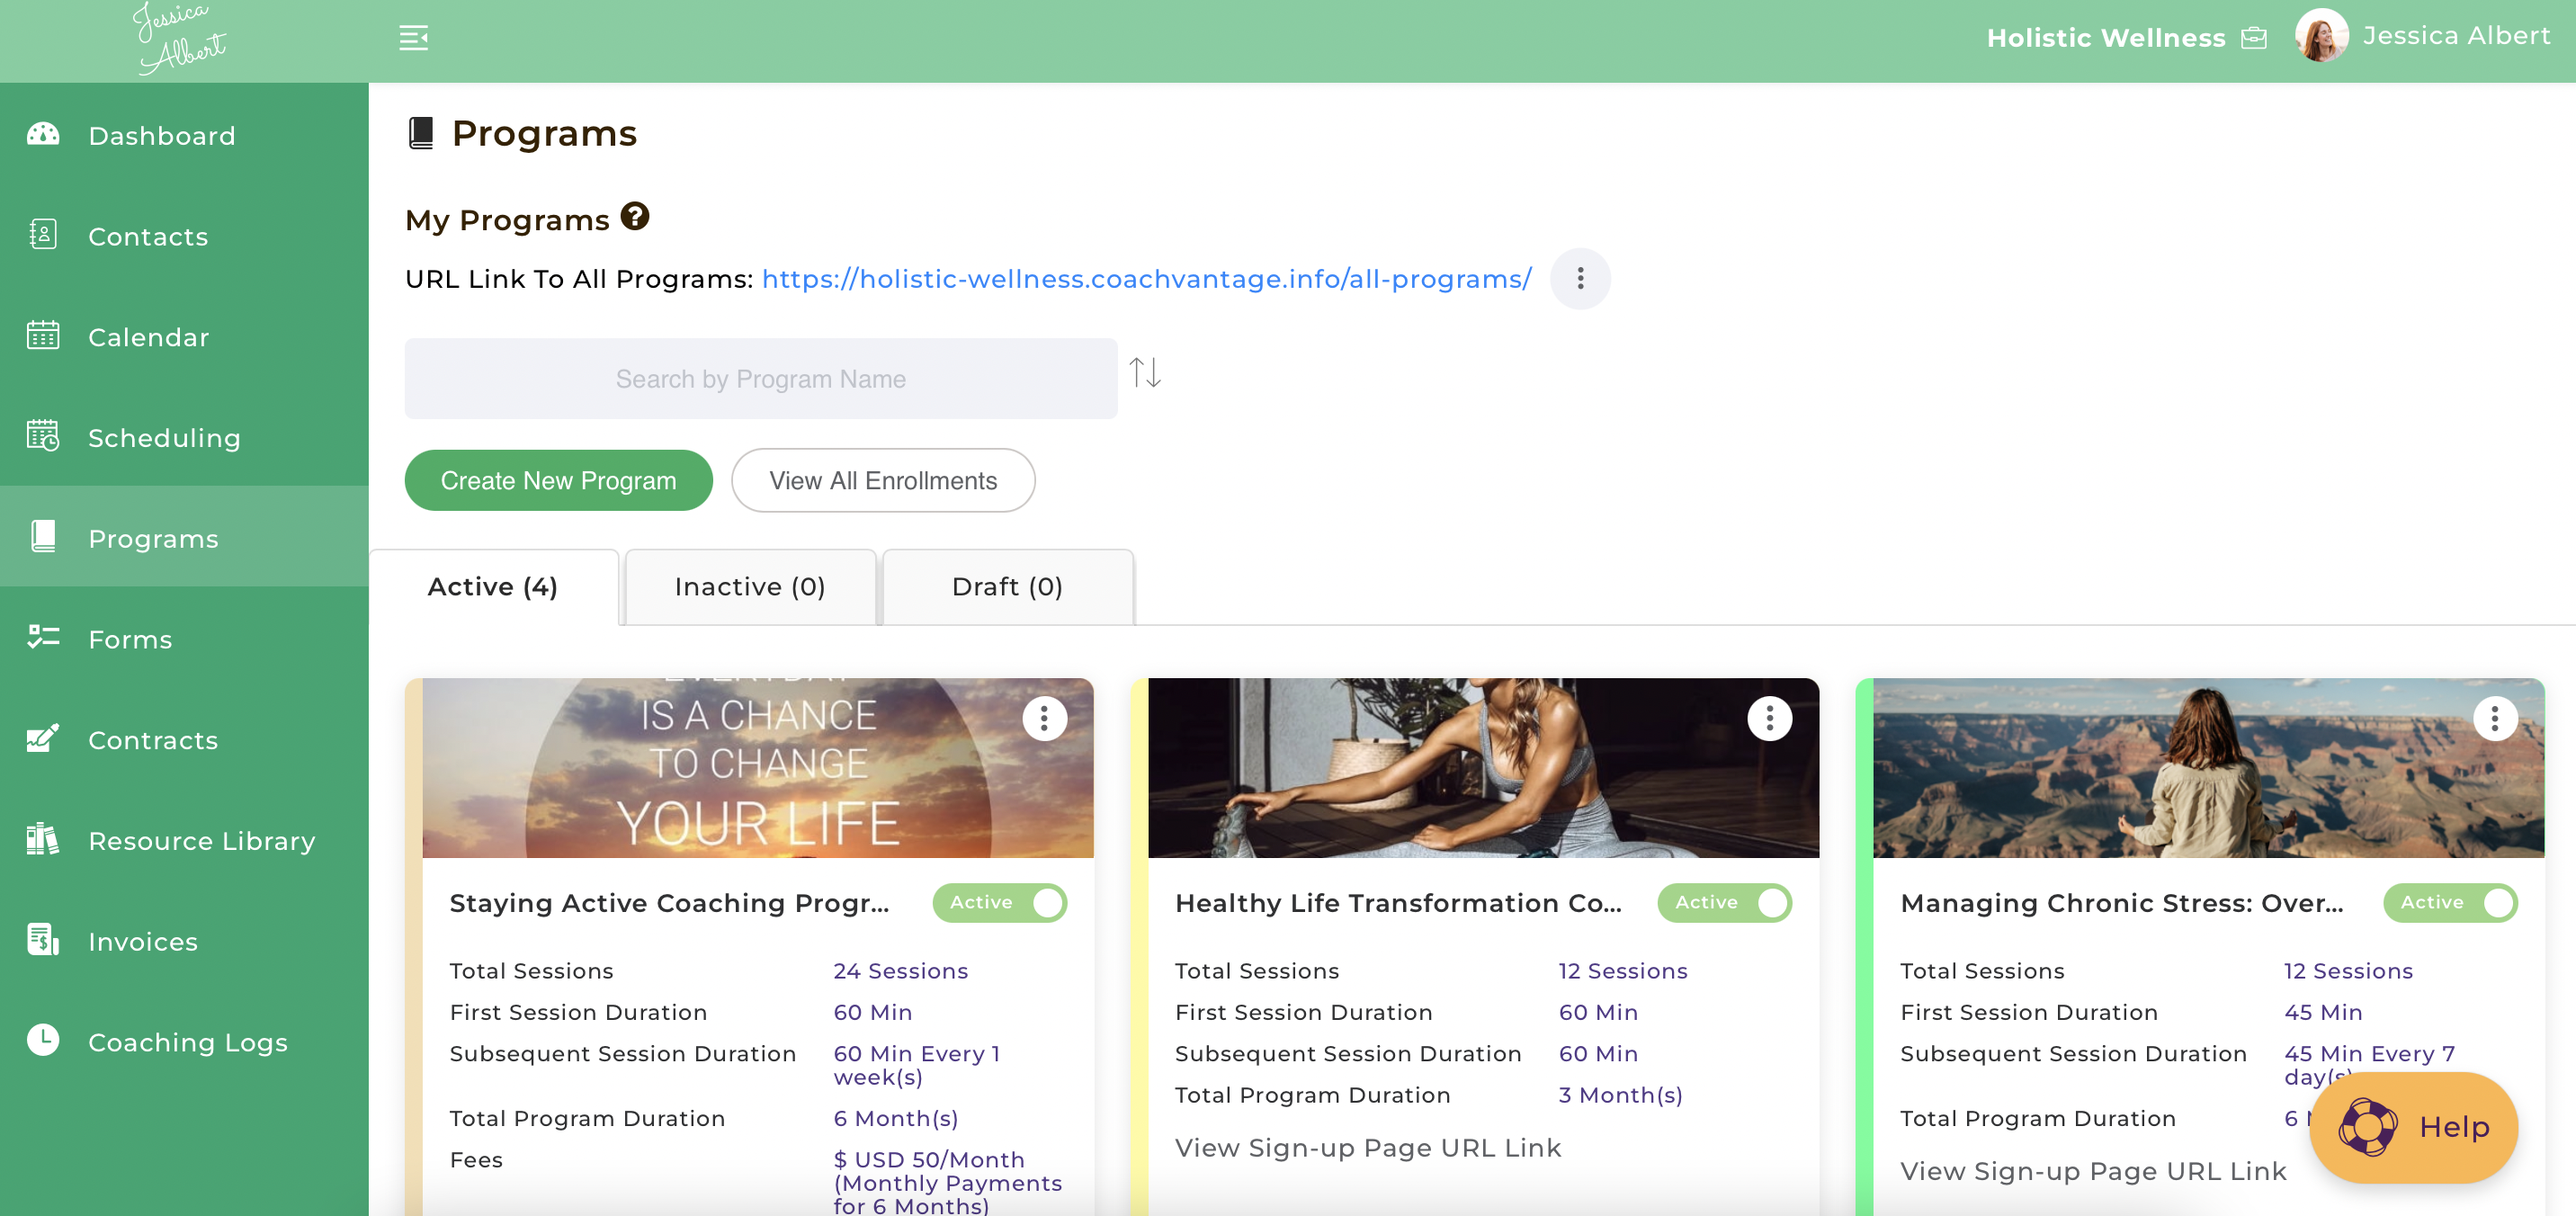Click the 24 Sessions value
The width and height of the screenshot is (2576, 1216).
(901, 971)
